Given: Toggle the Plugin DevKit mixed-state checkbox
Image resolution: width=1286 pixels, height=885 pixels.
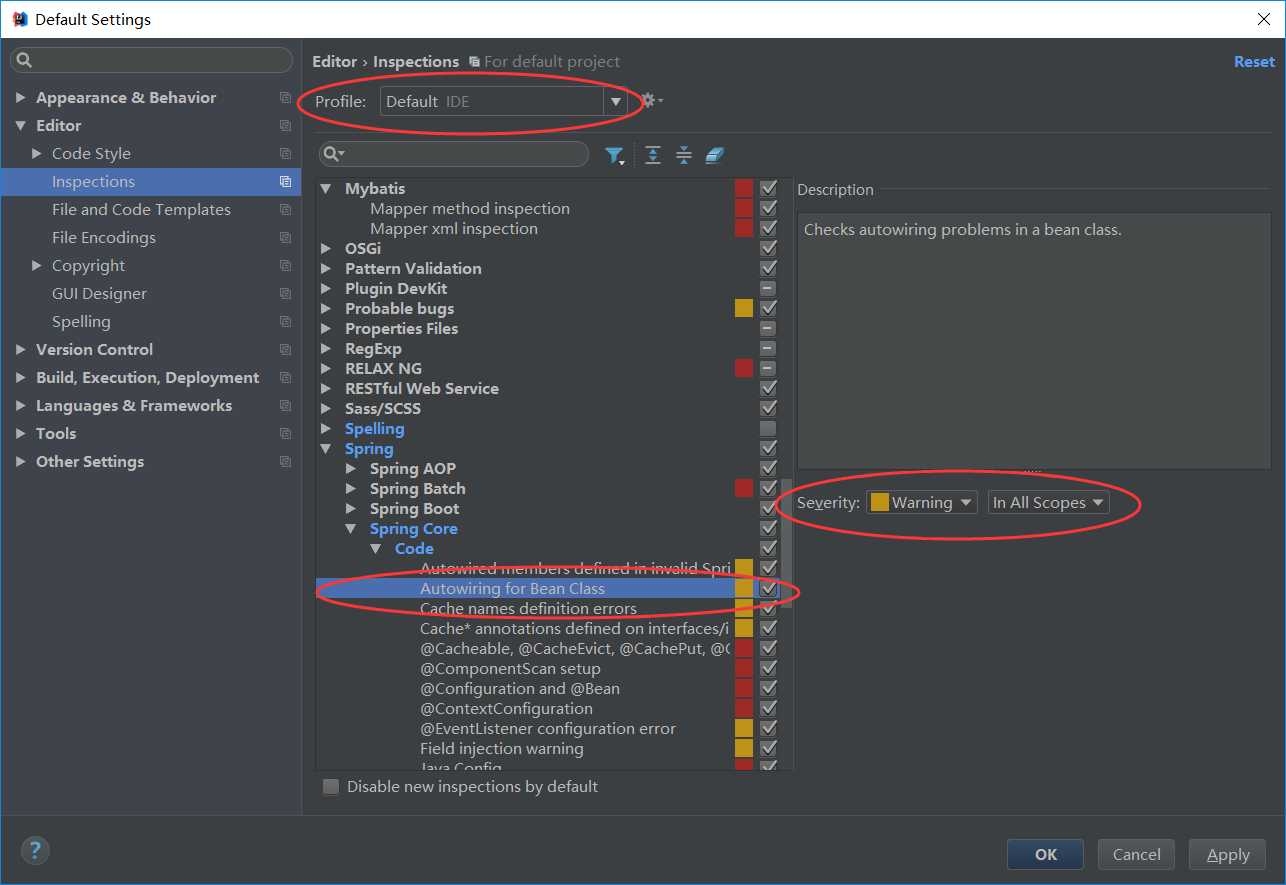Looking at the screenshot, I should 768,288.
